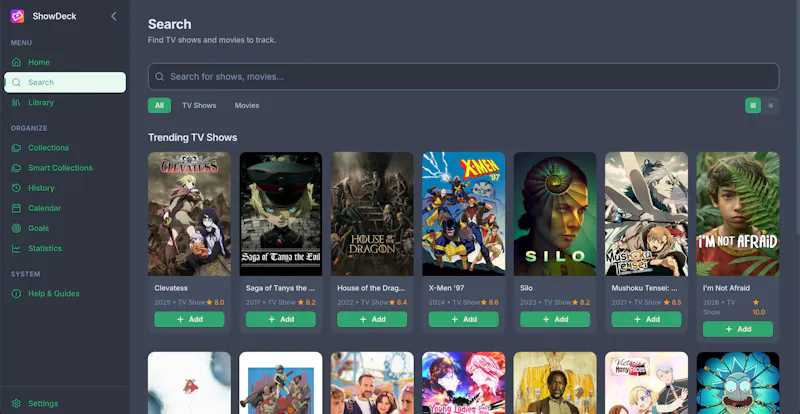Focus the search shows and movies field
This screenshot has height=414, width=800.
pyautogui.click(x=463, y=77)
